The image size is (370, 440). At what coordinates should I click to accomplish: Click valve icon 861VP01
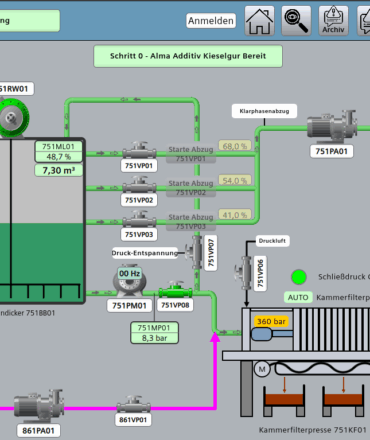pyautogui.click(x=133, y=405)
